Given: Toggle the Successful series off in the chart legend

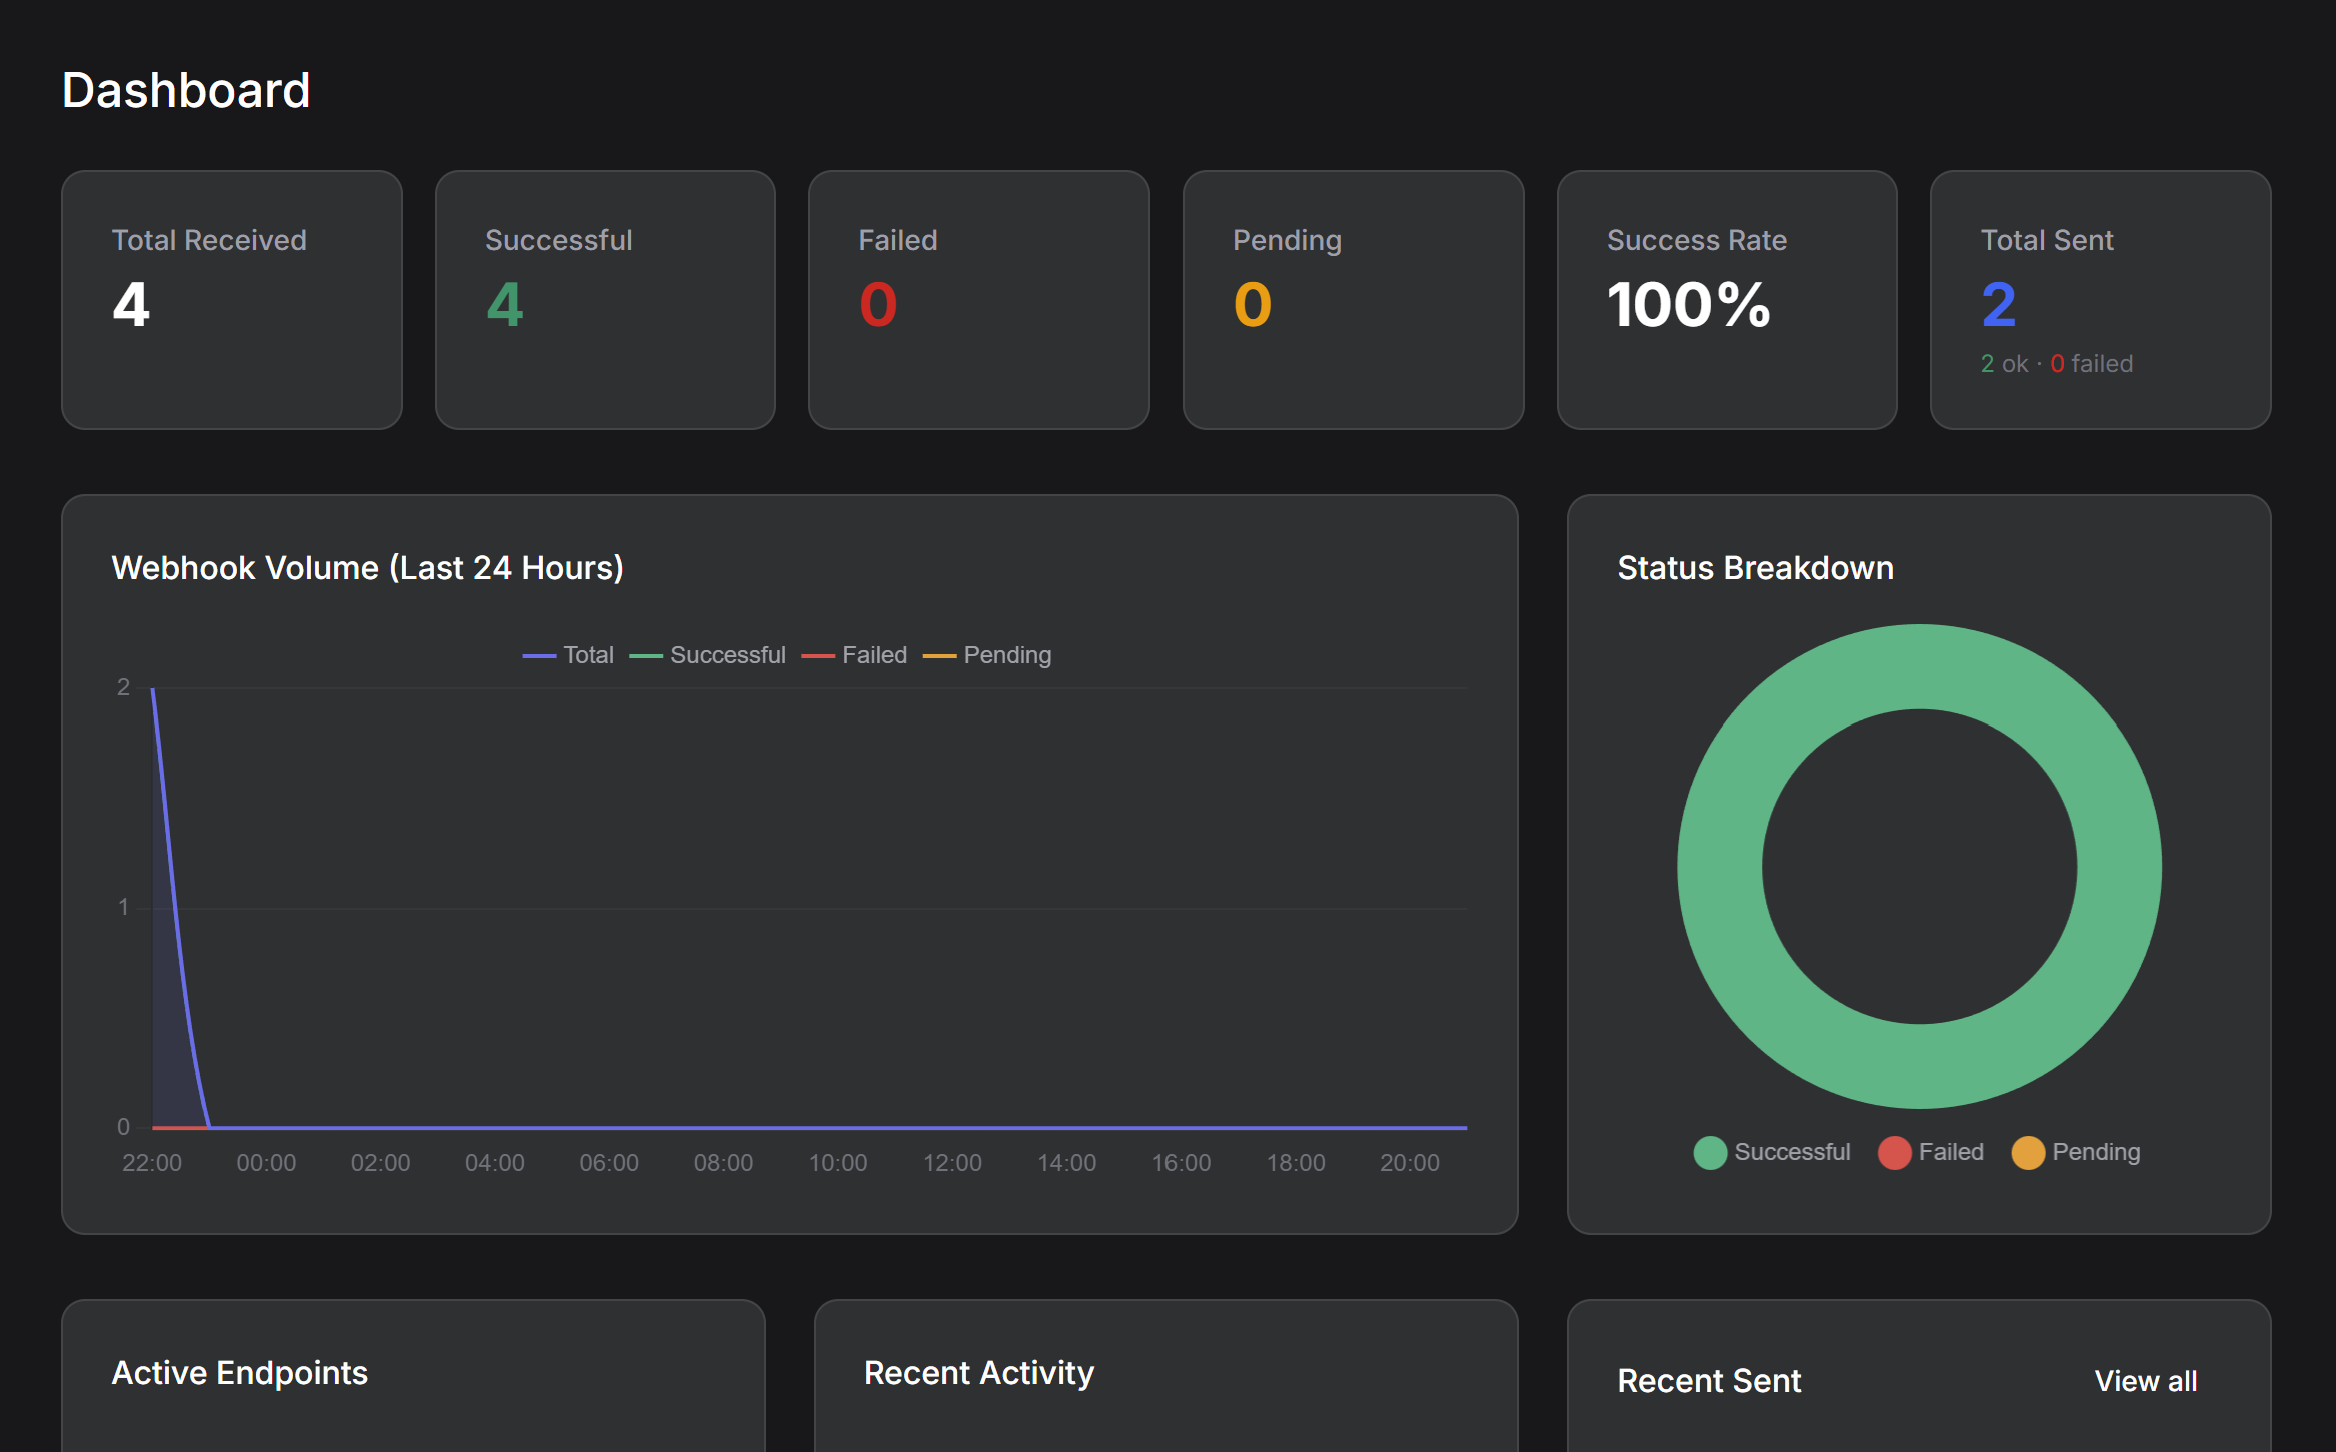Looking at the screenshot, I should tap(708, 654).
